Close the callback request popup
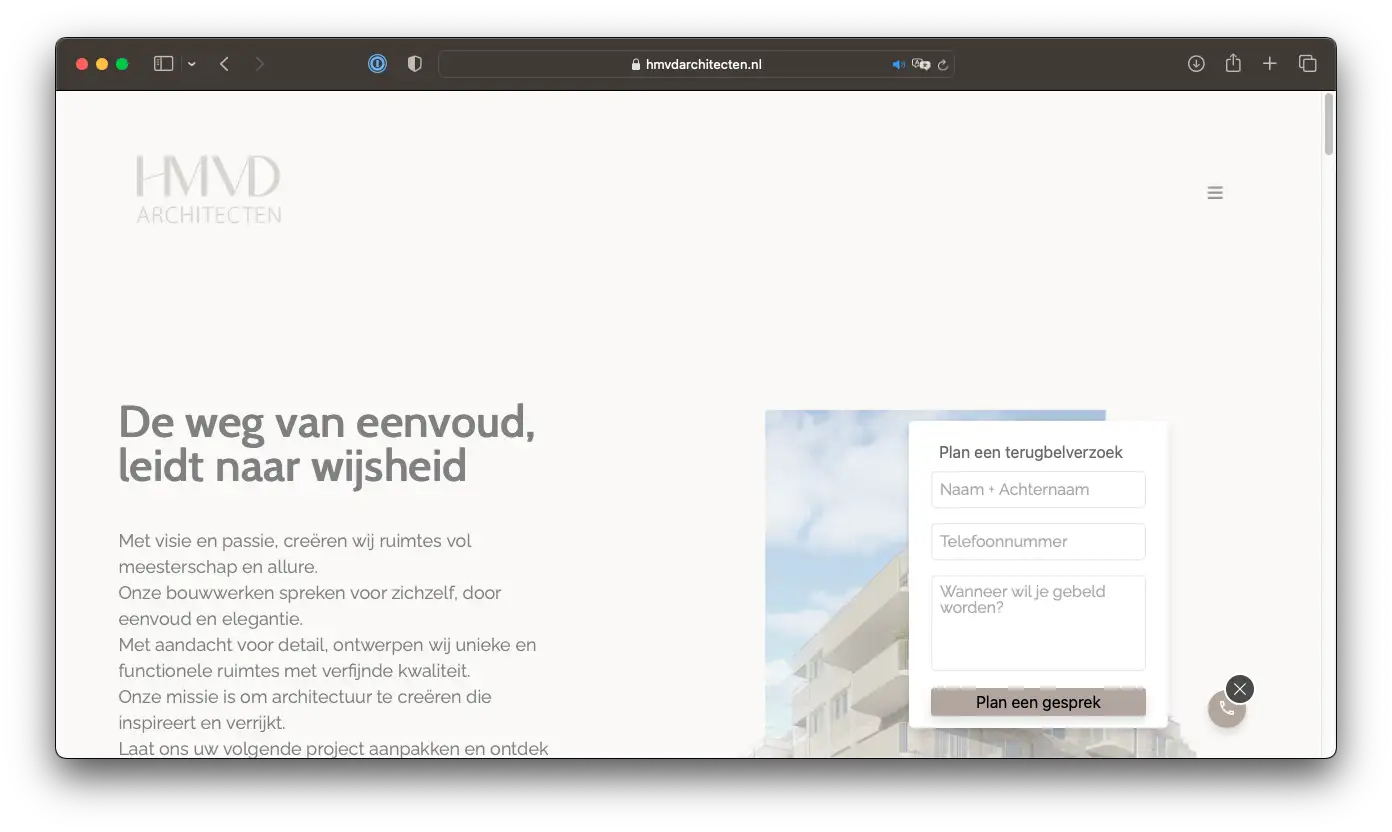 pyautogui.click(x=1240, y=689)
